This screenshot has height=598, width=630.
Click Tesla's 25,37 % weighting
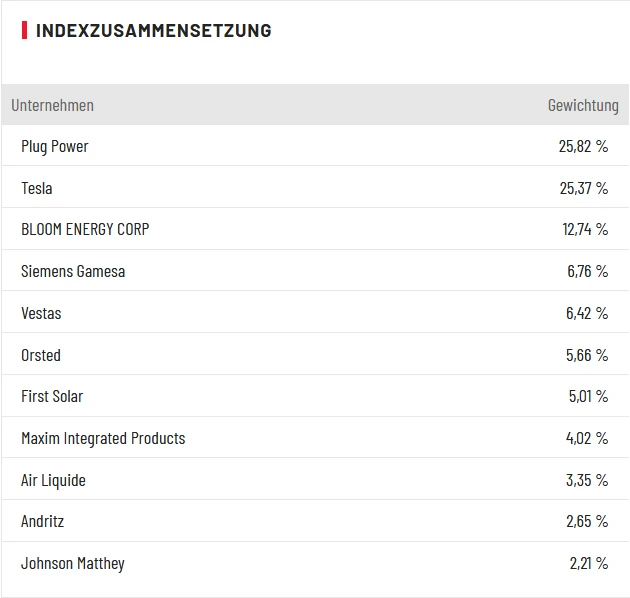(583, 188)
